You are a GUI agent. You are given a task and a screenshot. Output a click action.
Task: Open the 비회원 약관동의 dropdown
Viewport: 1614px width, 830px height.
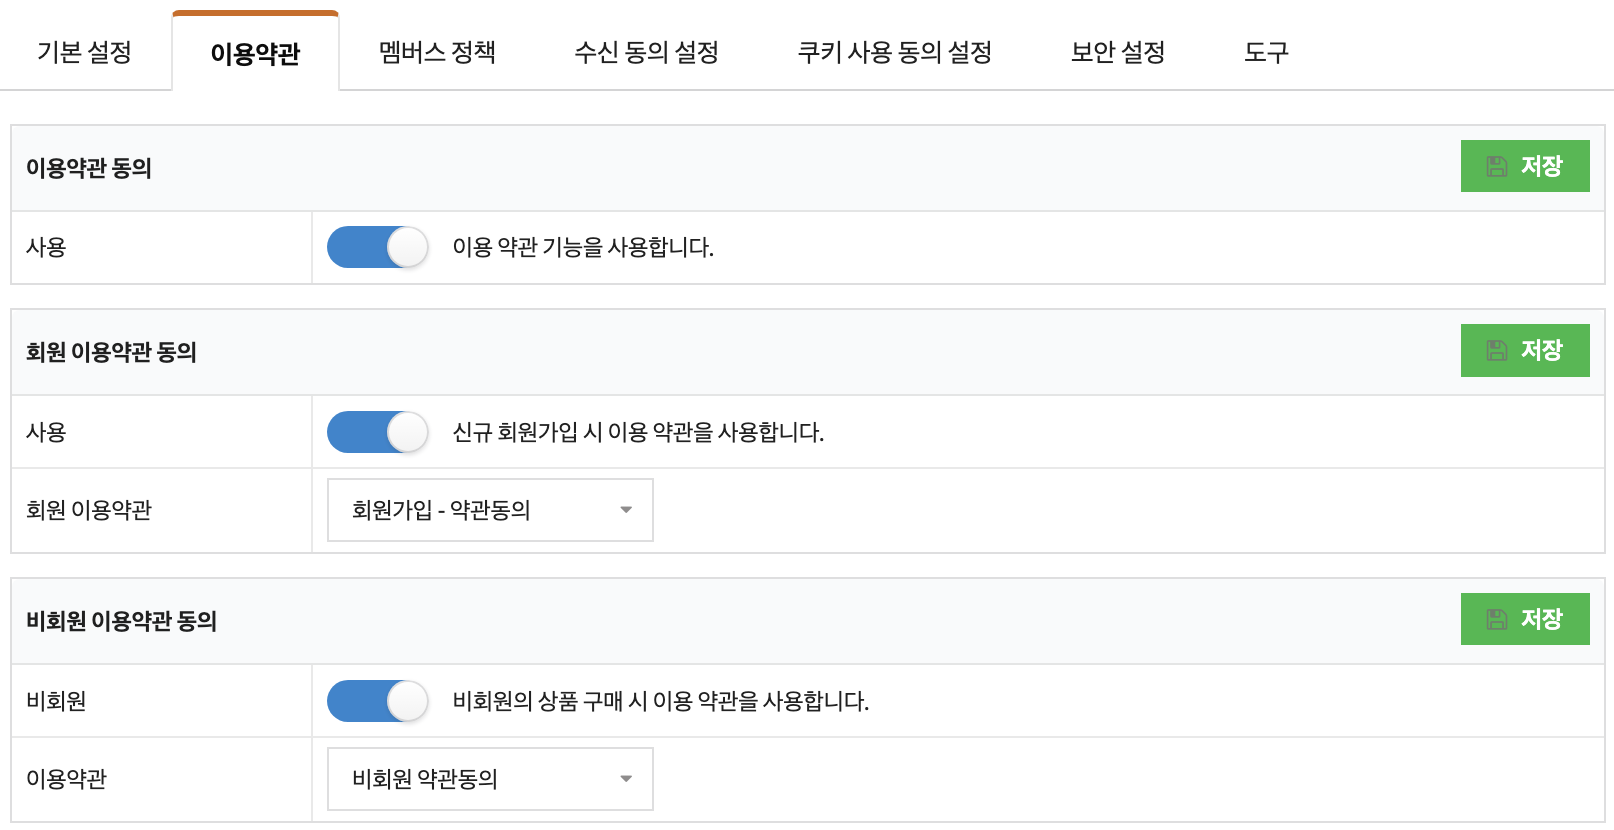(490, 779)
